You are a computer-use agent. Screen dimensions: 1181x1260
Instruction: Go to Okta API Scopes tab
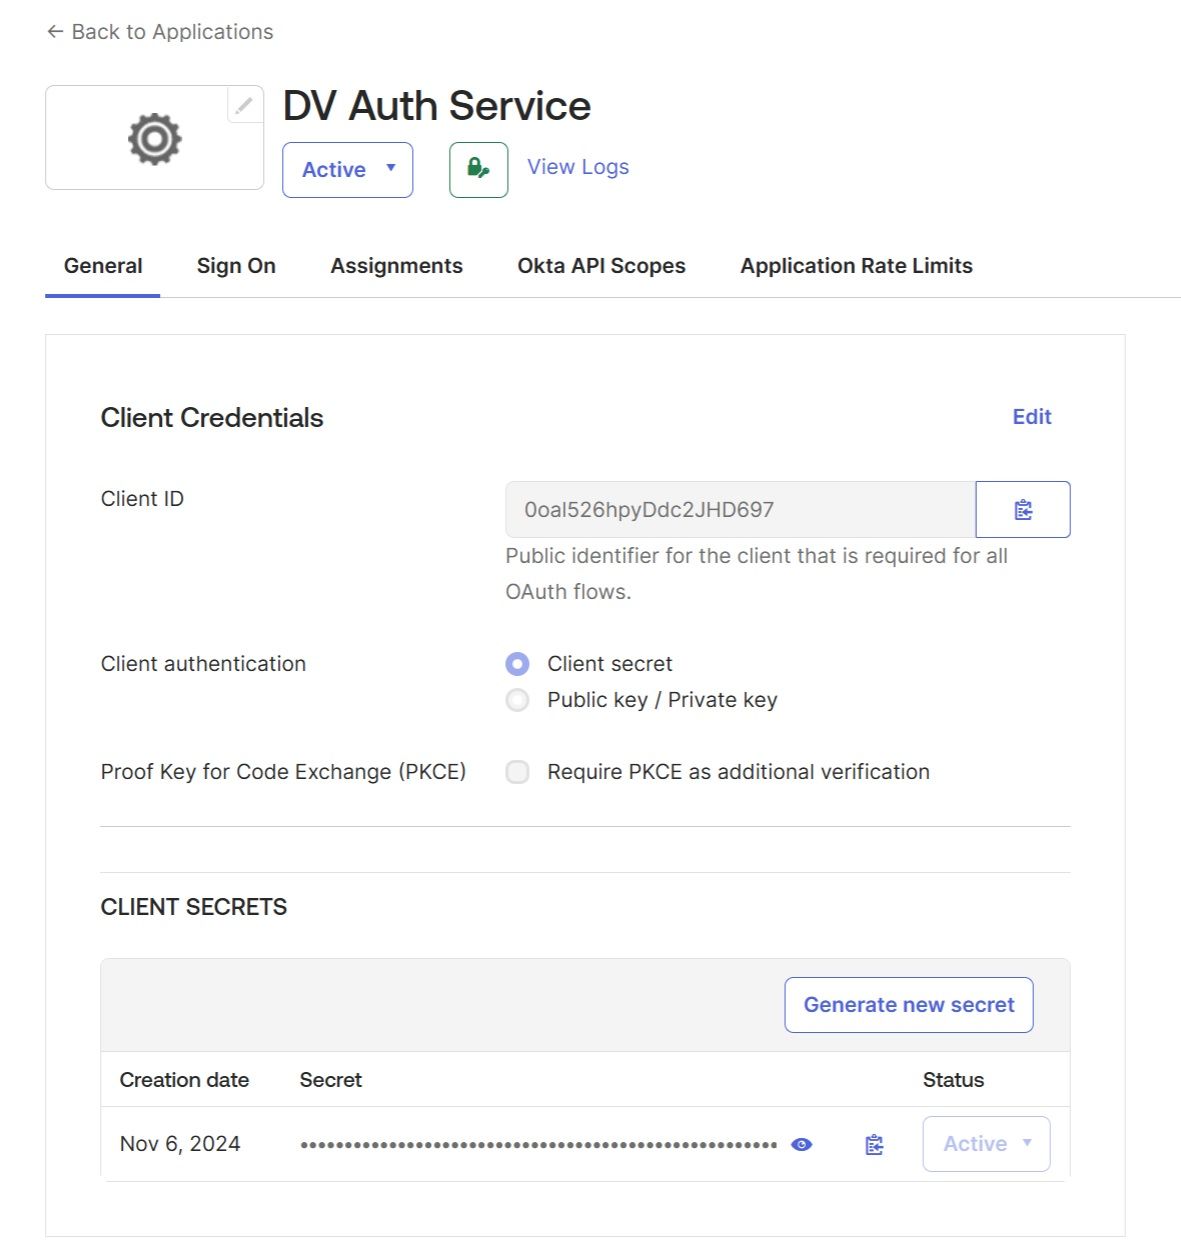601,266
